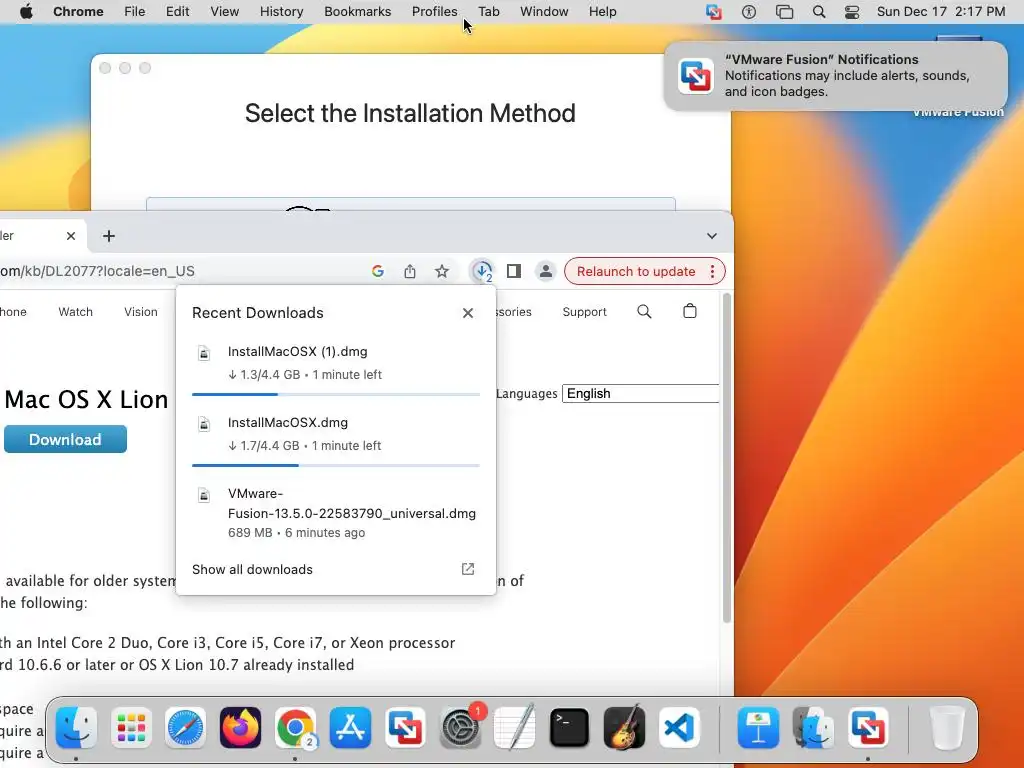Open Control Center in menu bar

tap(852, 12)
